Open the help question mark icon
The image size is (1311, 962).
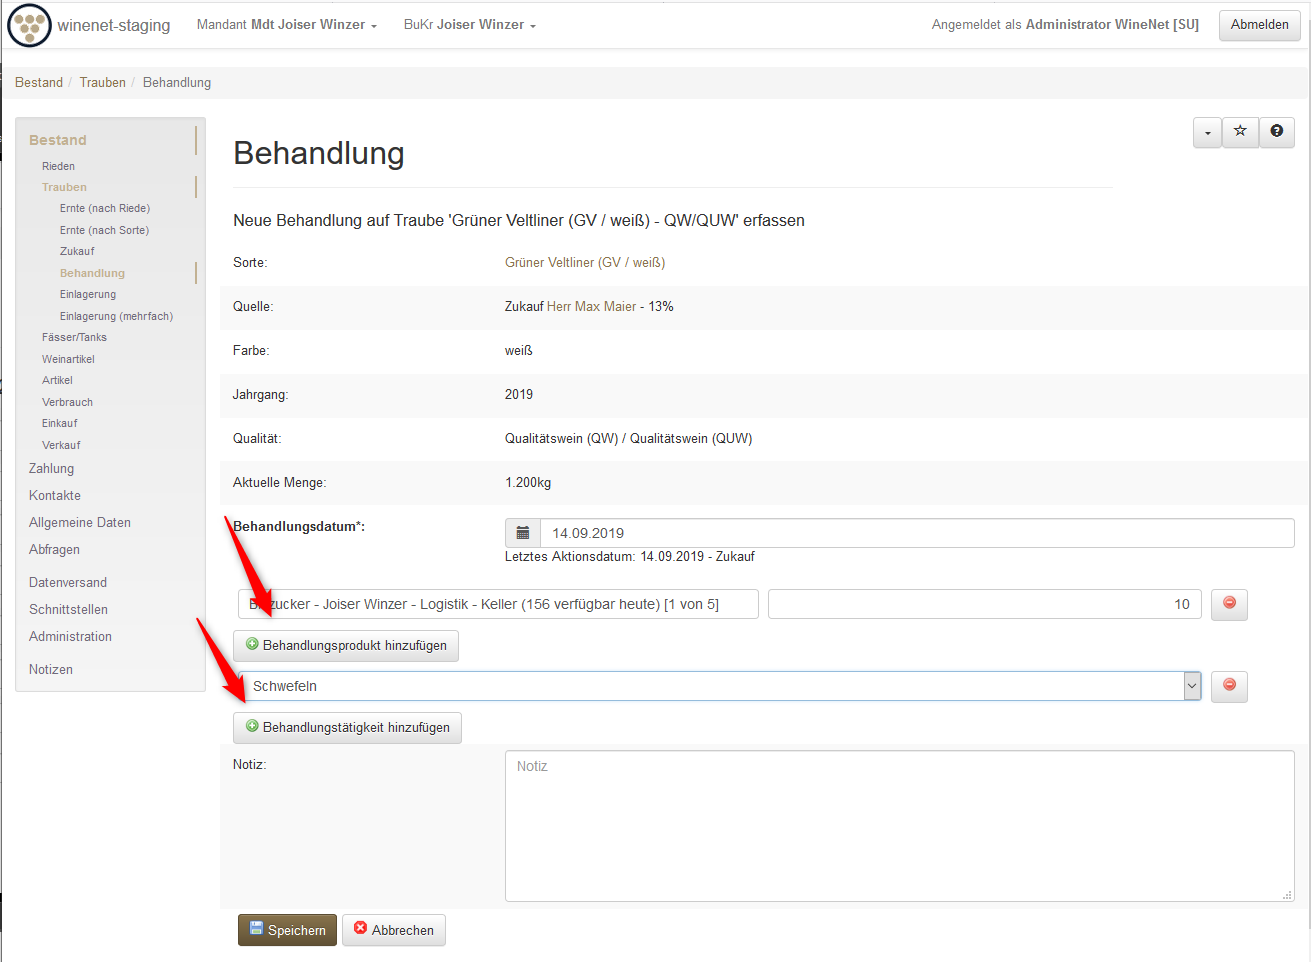pos(1276,132)
